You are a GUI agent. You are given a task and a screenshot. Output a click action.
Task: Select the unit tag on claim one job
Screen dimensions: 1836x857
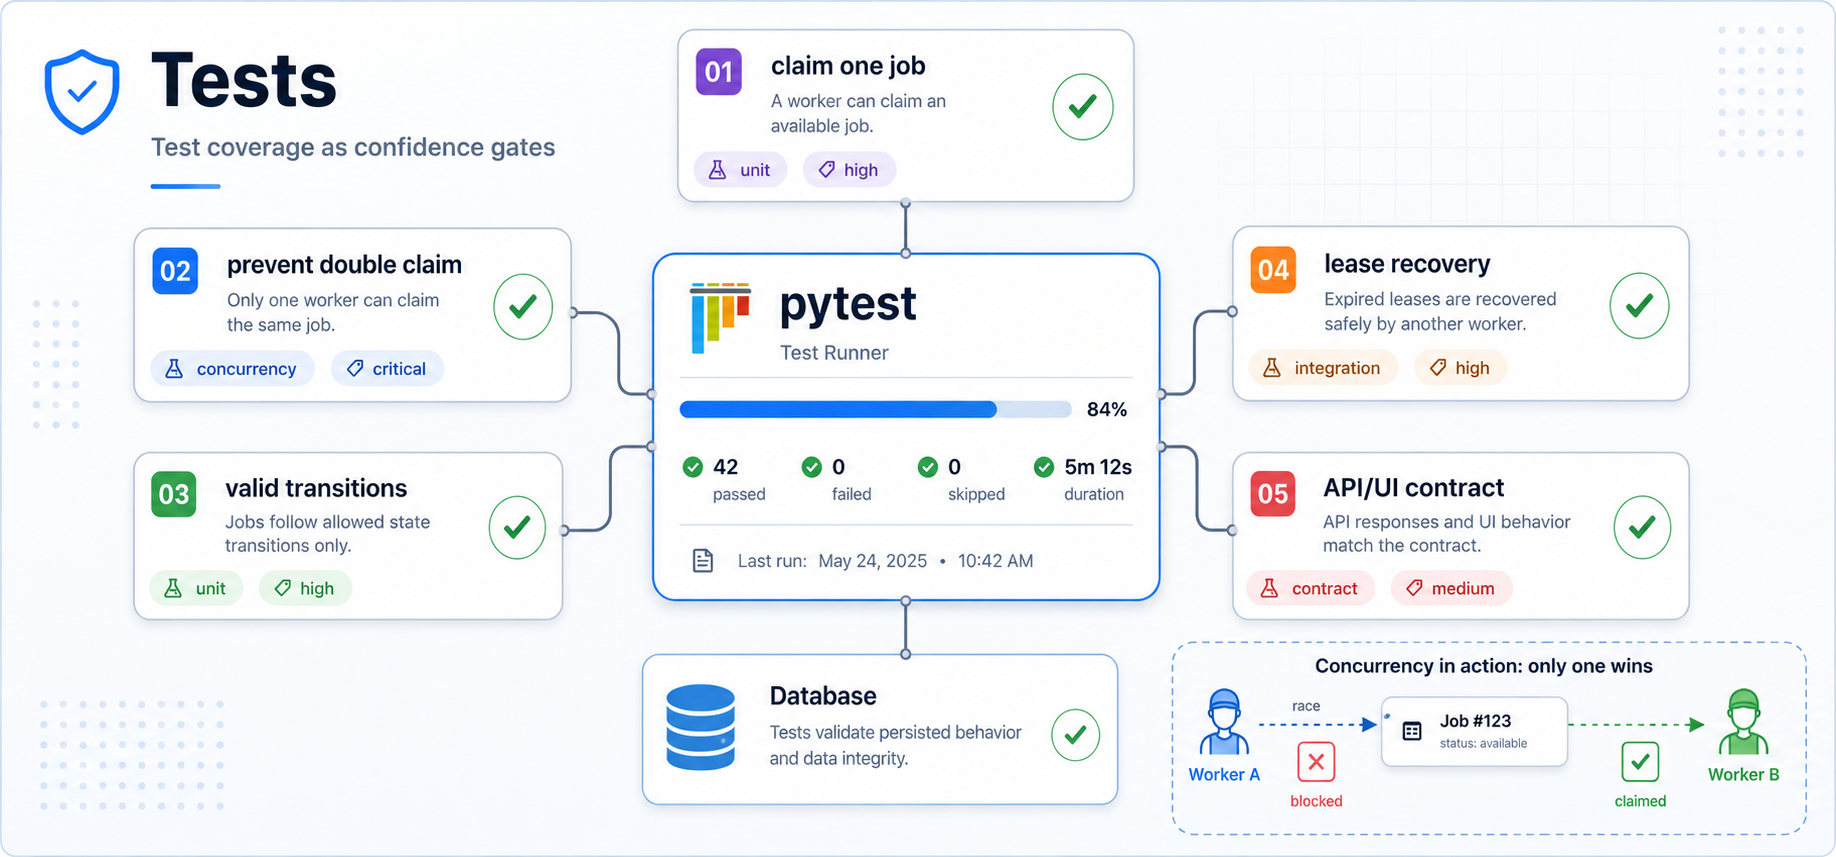coord(740,170)
